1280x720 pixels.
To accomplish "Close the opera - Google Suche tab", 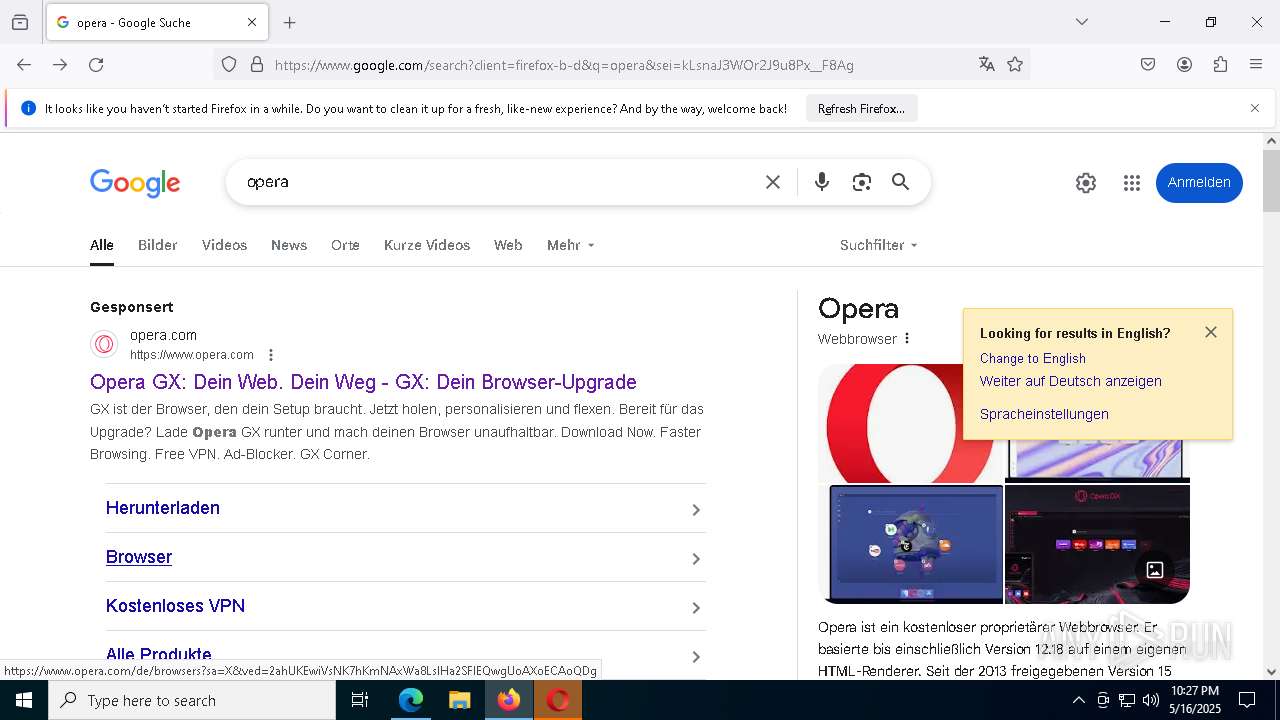I will [x=252, y=22].
